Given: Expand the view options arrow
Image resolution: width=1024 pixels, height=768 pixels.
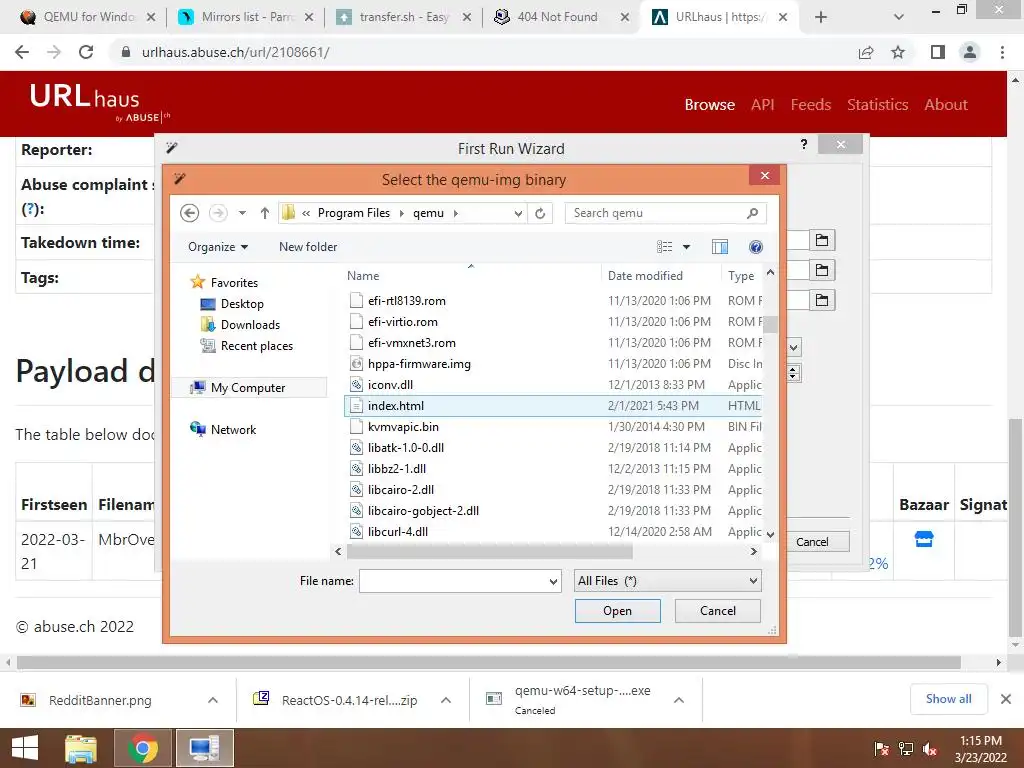Looking at the screenshot, I should [x=686, y=247].
